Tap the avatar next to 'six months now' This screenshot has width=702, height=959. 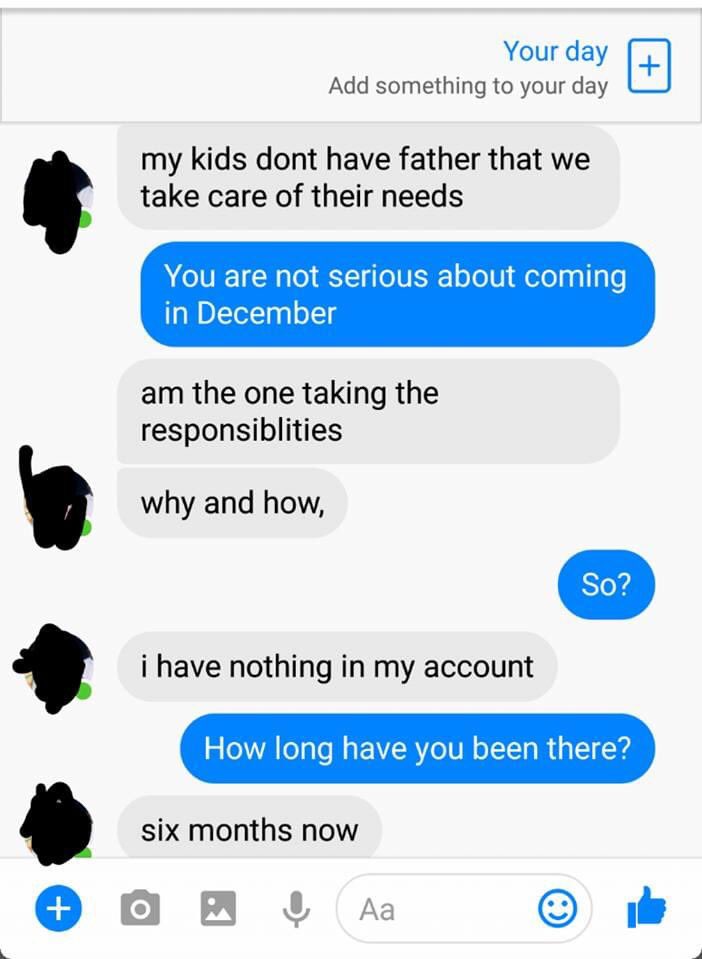[56, 823]
